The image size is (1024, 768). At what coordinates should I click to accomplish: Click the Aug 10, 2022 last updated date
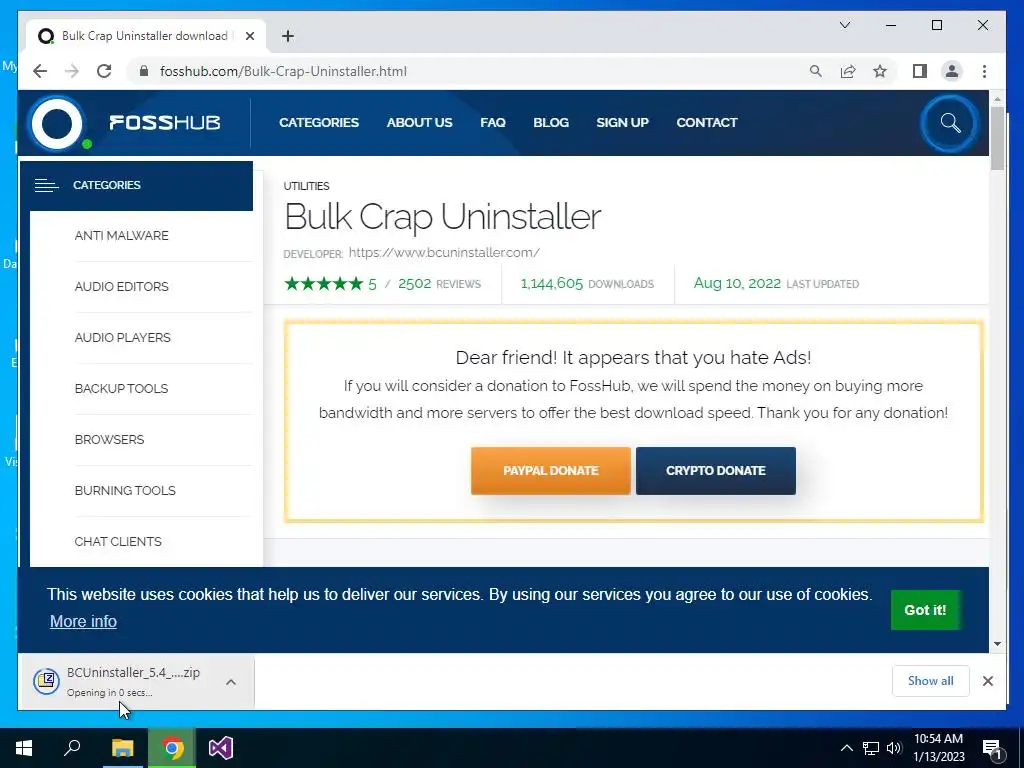[737, 283]
